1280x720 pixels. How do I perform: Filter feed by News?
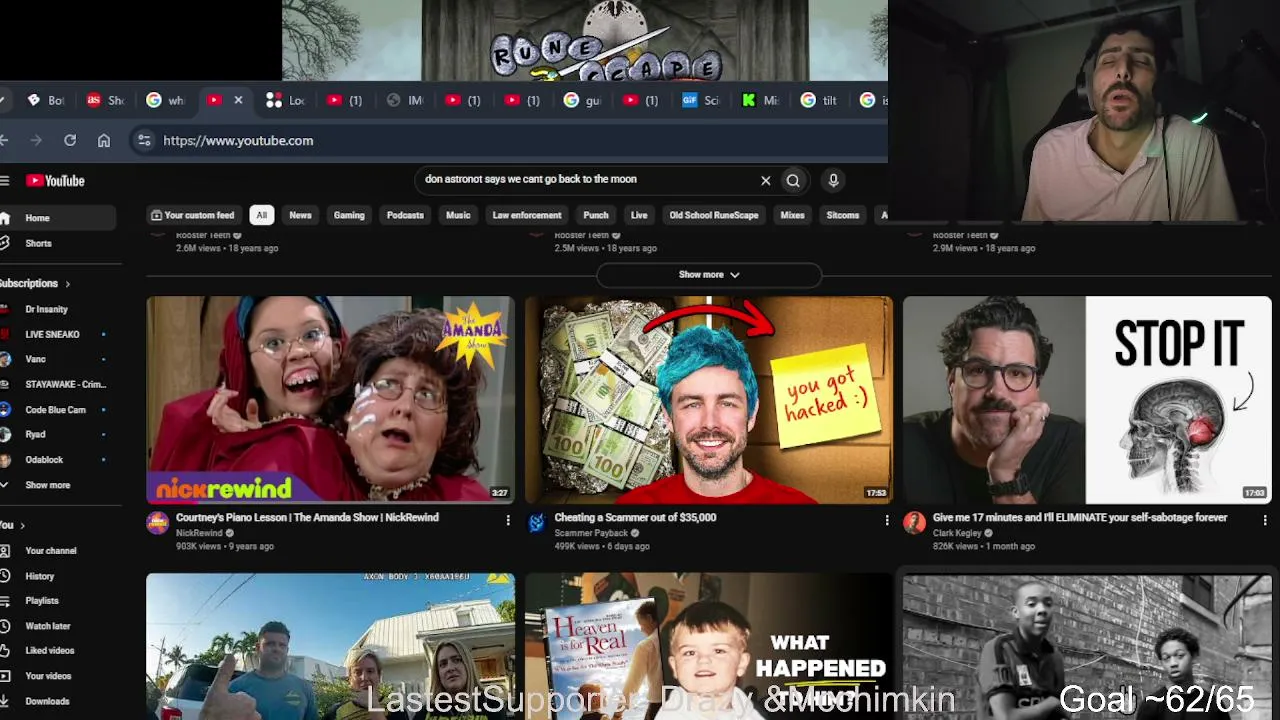coord(300,215)
